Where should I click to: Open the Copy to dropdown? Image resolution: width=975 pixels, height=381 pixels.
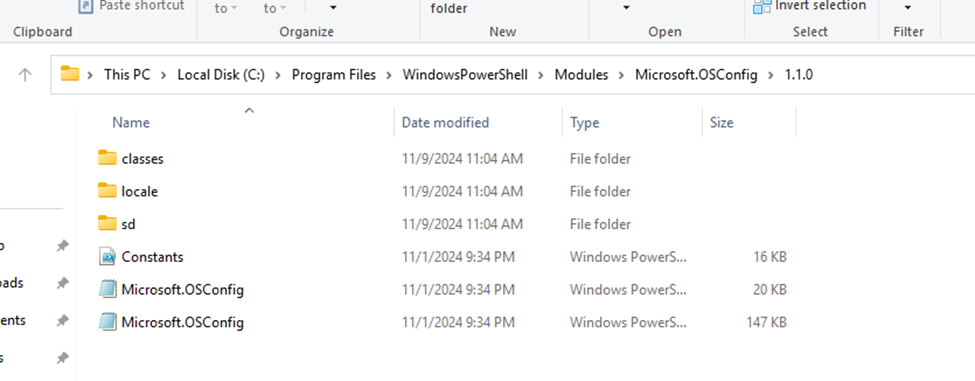[x=275, y=8]
